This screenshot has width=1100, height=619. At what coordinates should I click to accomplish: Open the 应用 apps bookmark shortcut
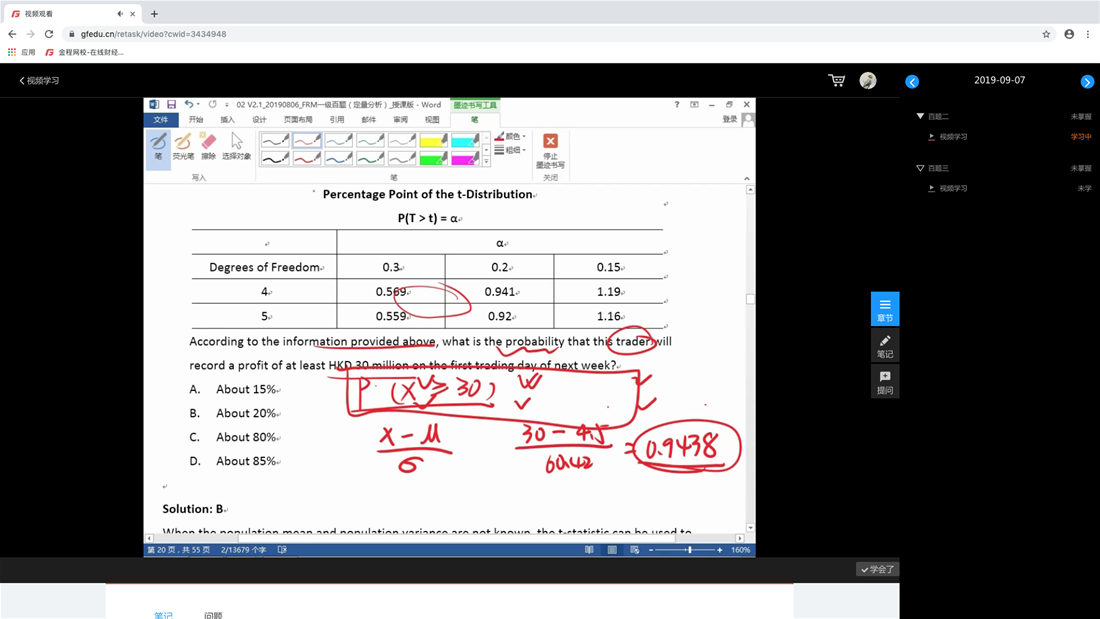(21, 53)
